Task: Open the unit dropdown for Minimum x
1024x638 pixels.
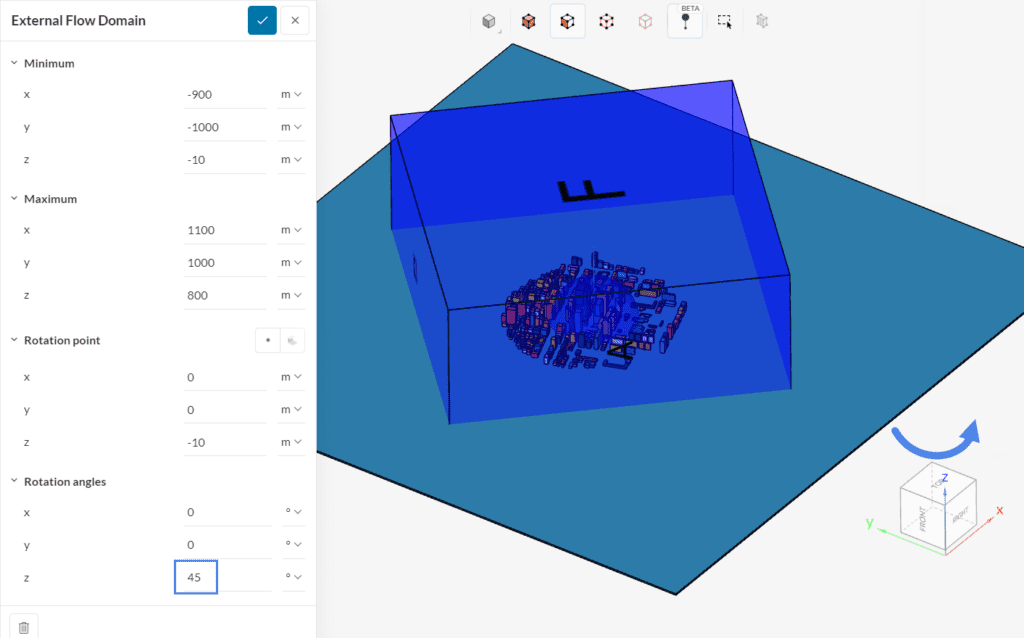Action: pos(290,94)
